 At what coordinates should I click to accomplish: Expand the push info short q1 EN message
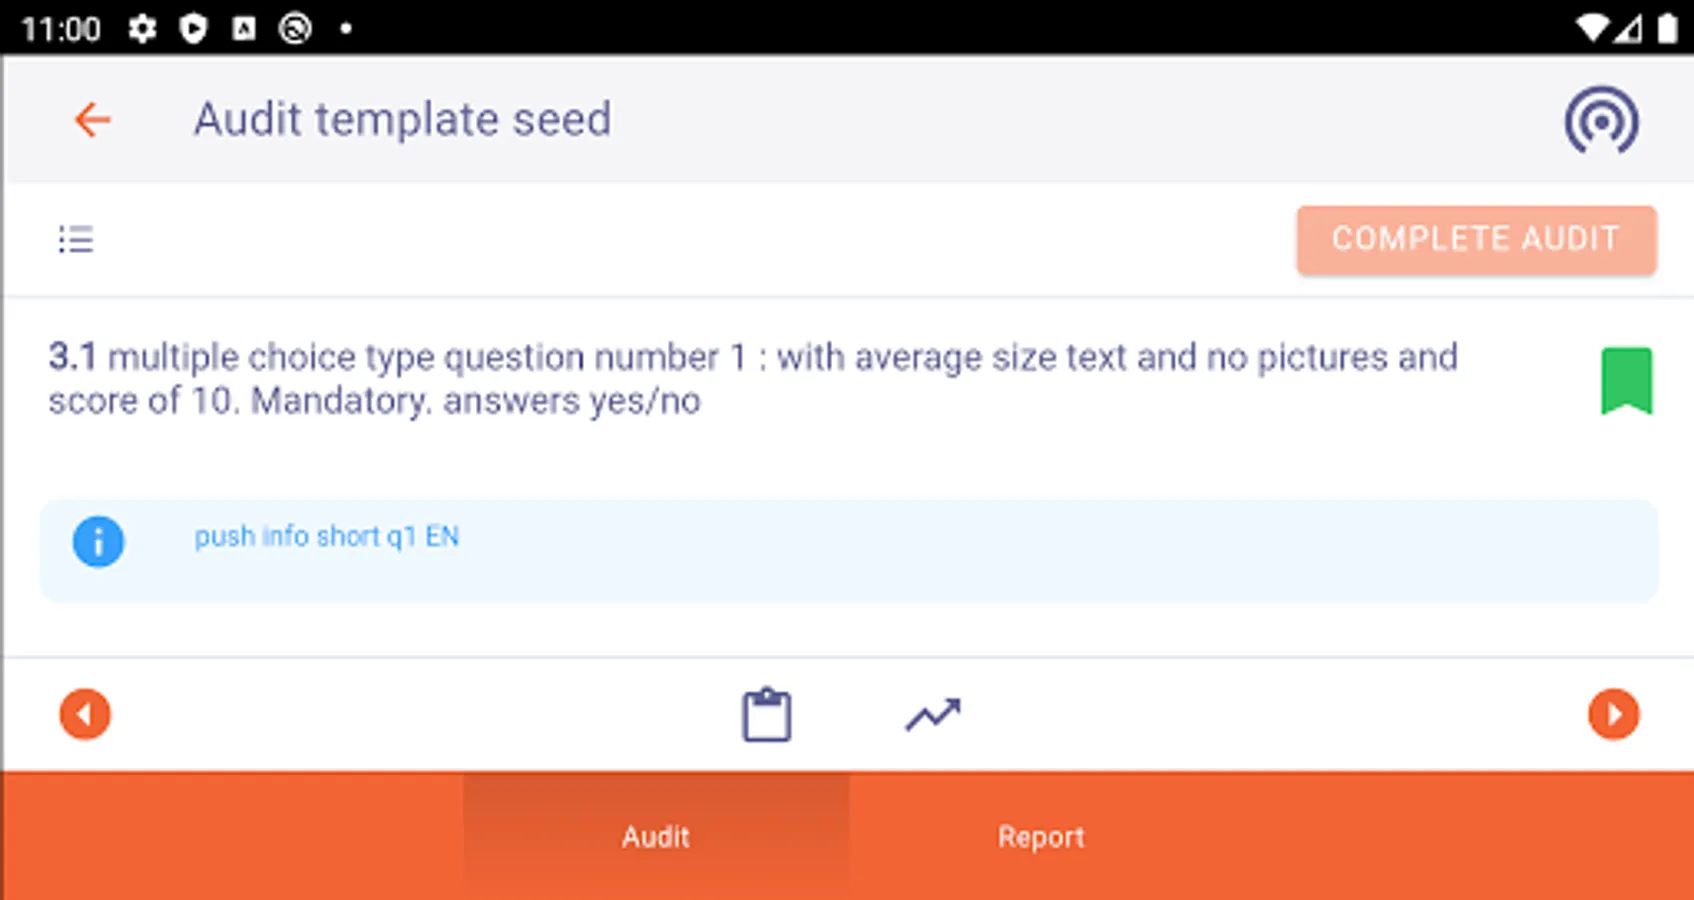point(327,537)
